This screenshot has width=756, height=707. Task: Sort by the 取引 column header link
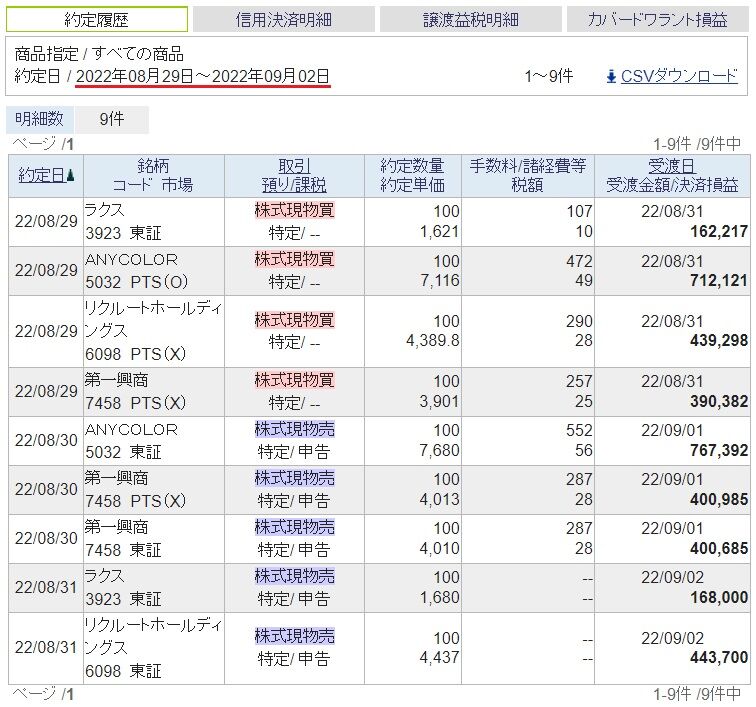tap(294, 166)
